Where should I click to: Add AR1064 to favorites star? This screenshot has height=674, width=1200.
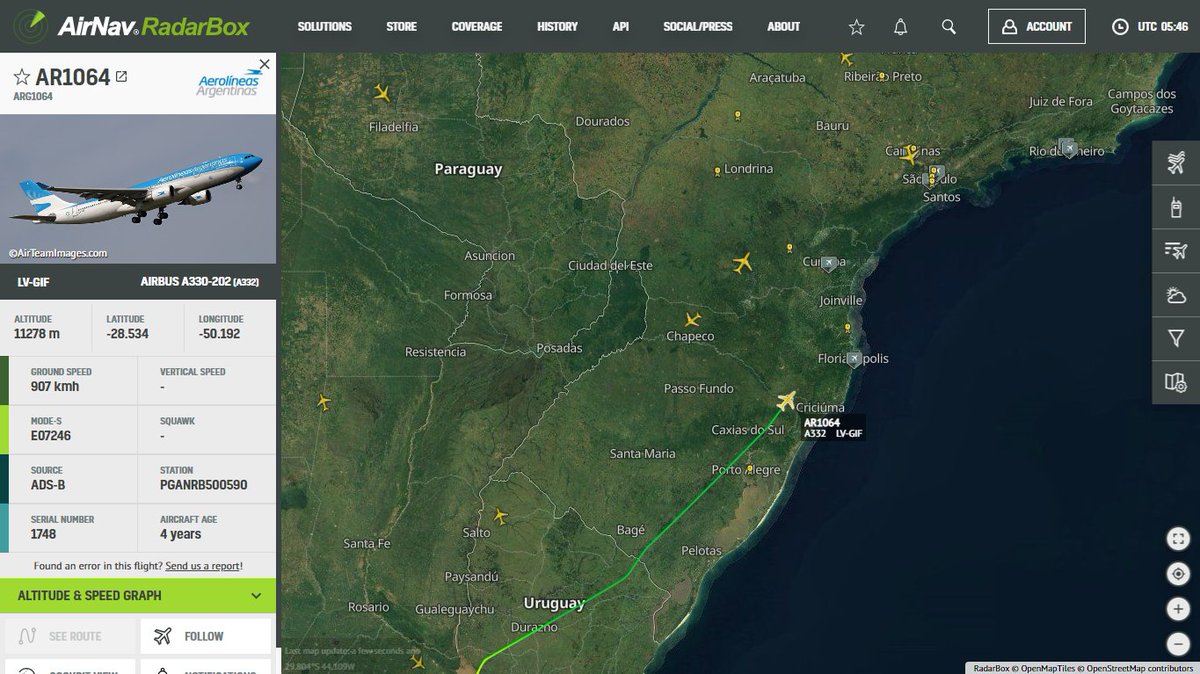coord(21,77)
